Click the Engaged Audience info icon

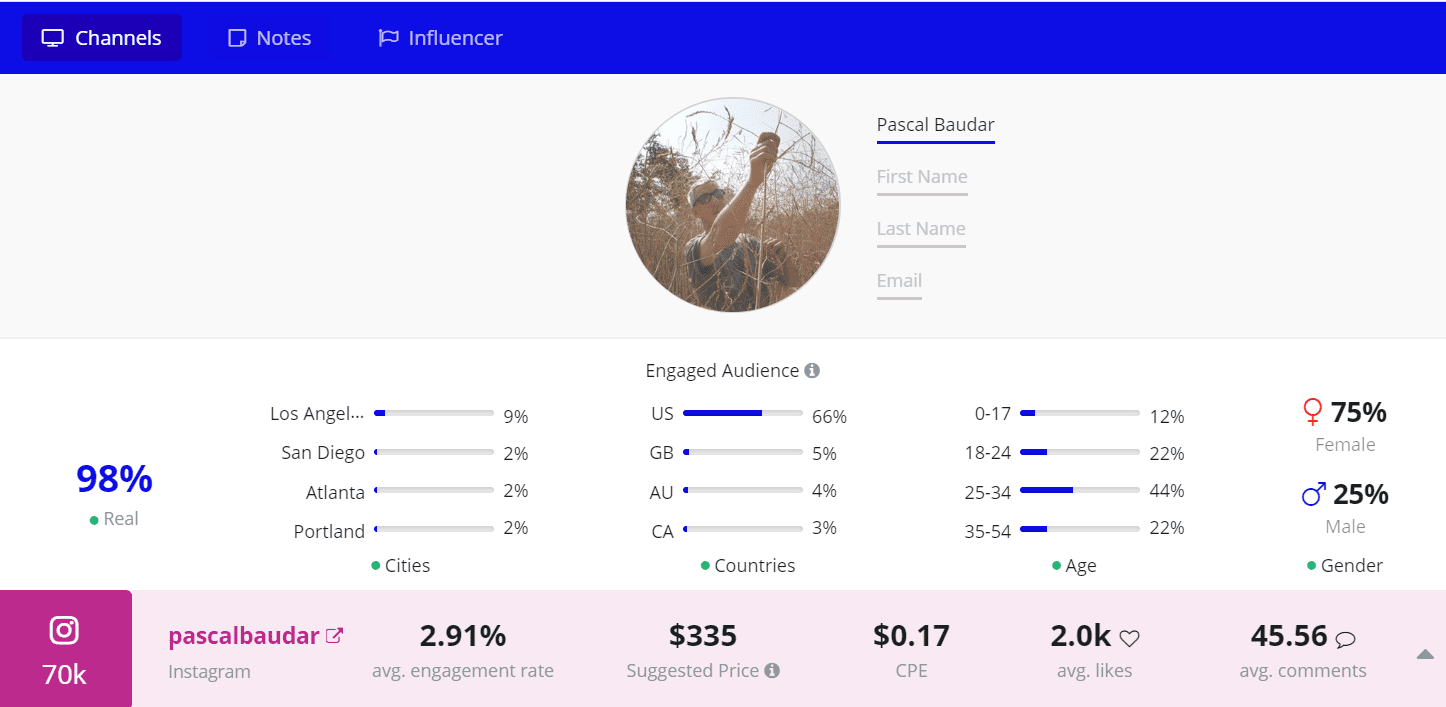pos(812,371)
